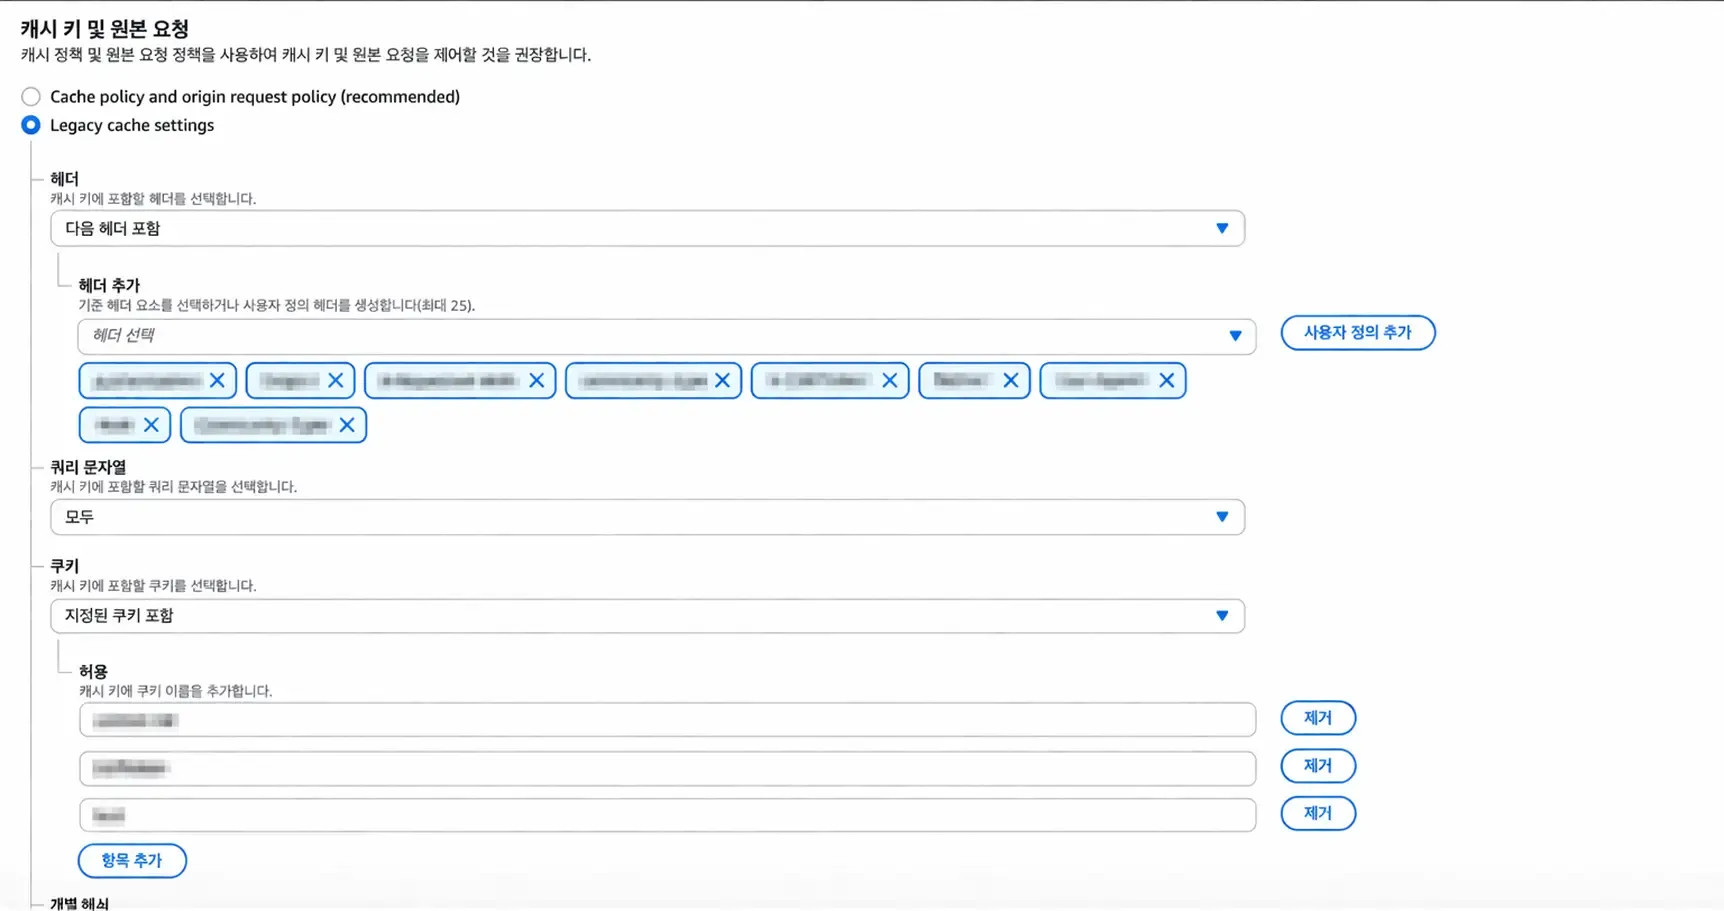Open the 지정된 쿠키 포함 dropdown

click(x=647, y=616)
